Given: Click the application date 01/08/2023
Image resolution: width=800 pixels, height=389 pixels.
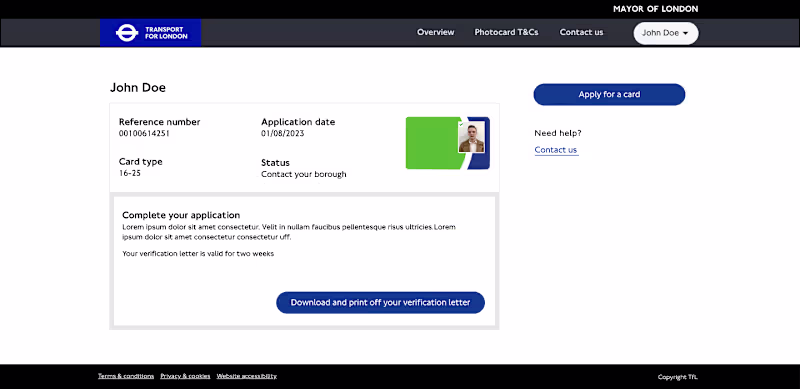Looking at the screenshot, I should click(283, 134).
